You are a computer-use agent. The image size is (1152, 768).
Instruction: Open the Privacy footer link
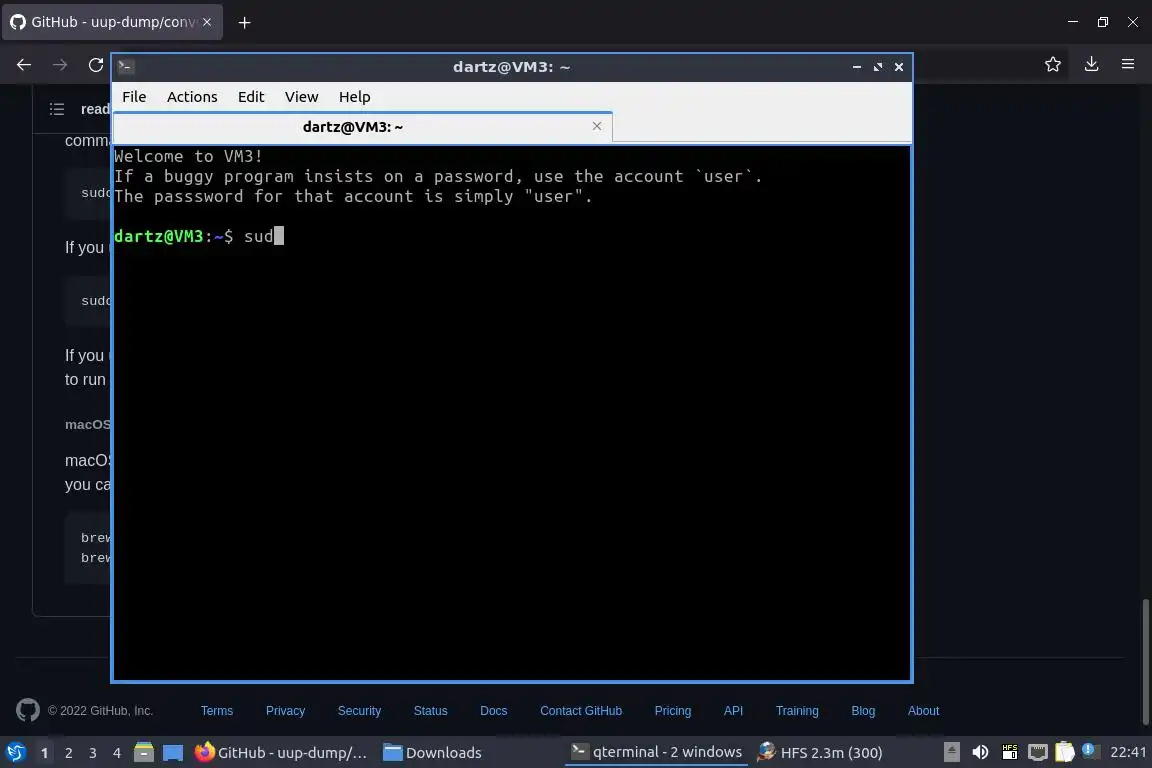pyautogui.click(x=285, y=711)
